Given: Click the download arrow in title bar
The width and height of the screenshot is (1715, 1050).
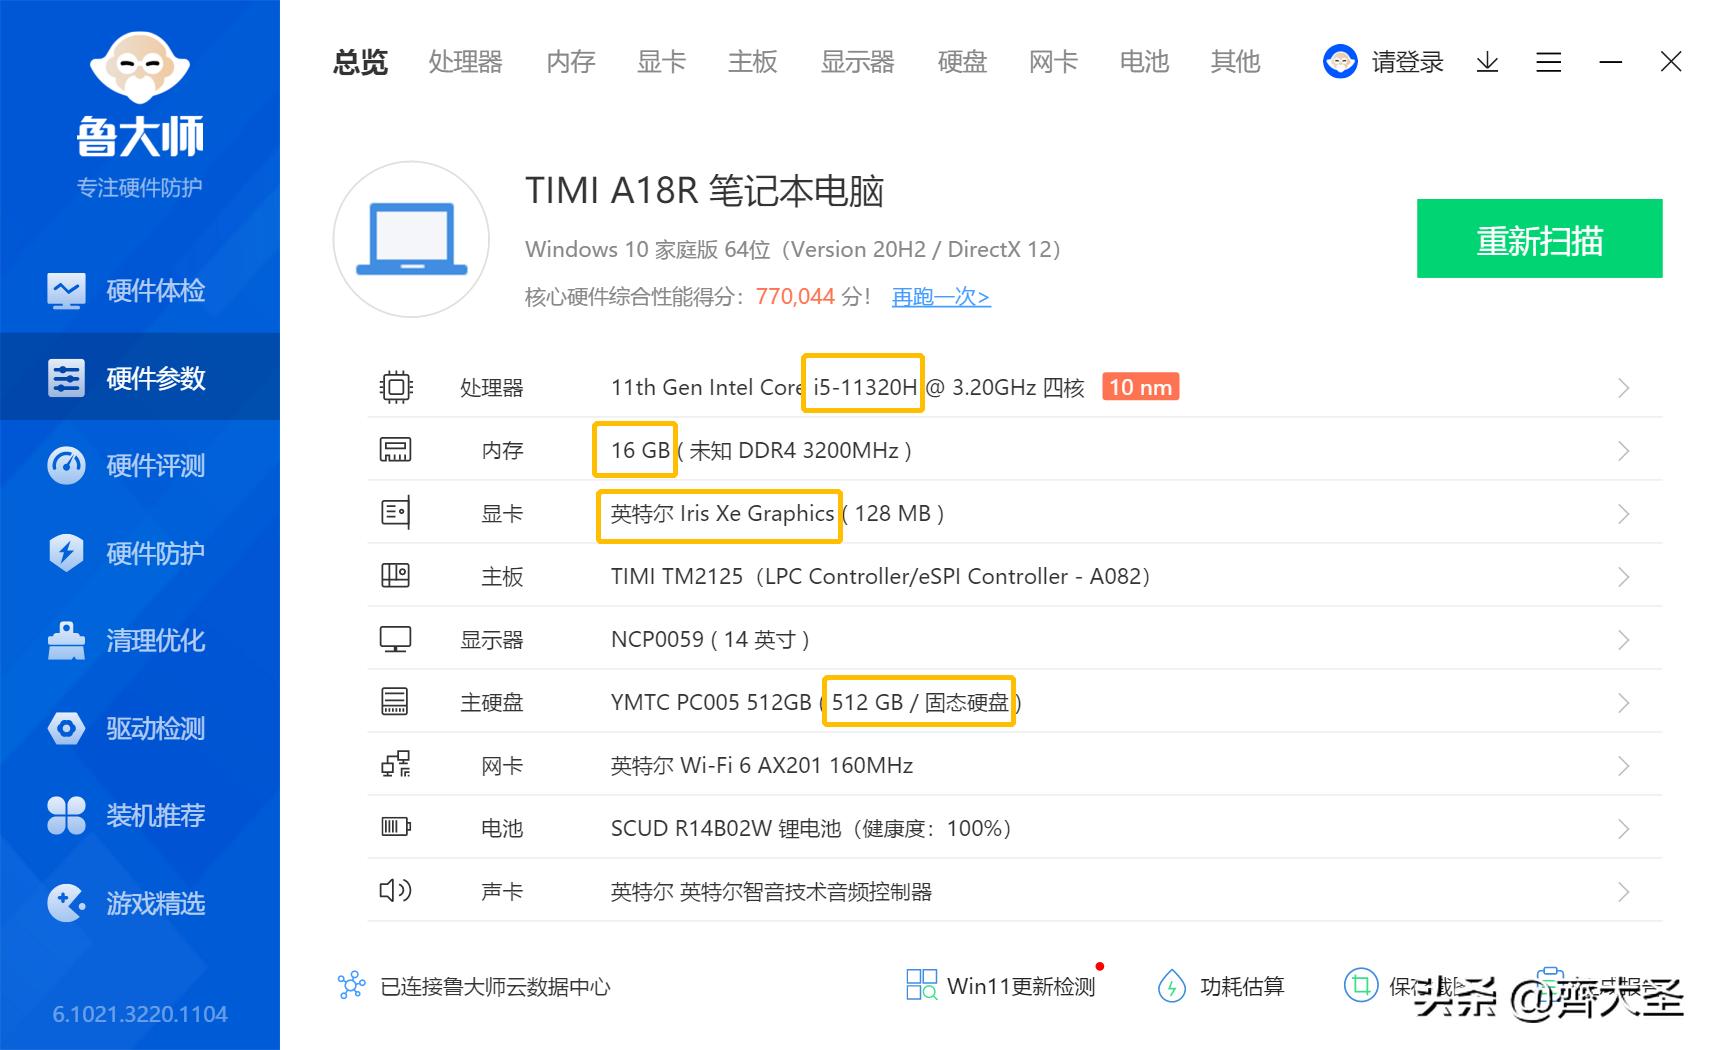Looking at the screenshot, I should [1488, 62].
